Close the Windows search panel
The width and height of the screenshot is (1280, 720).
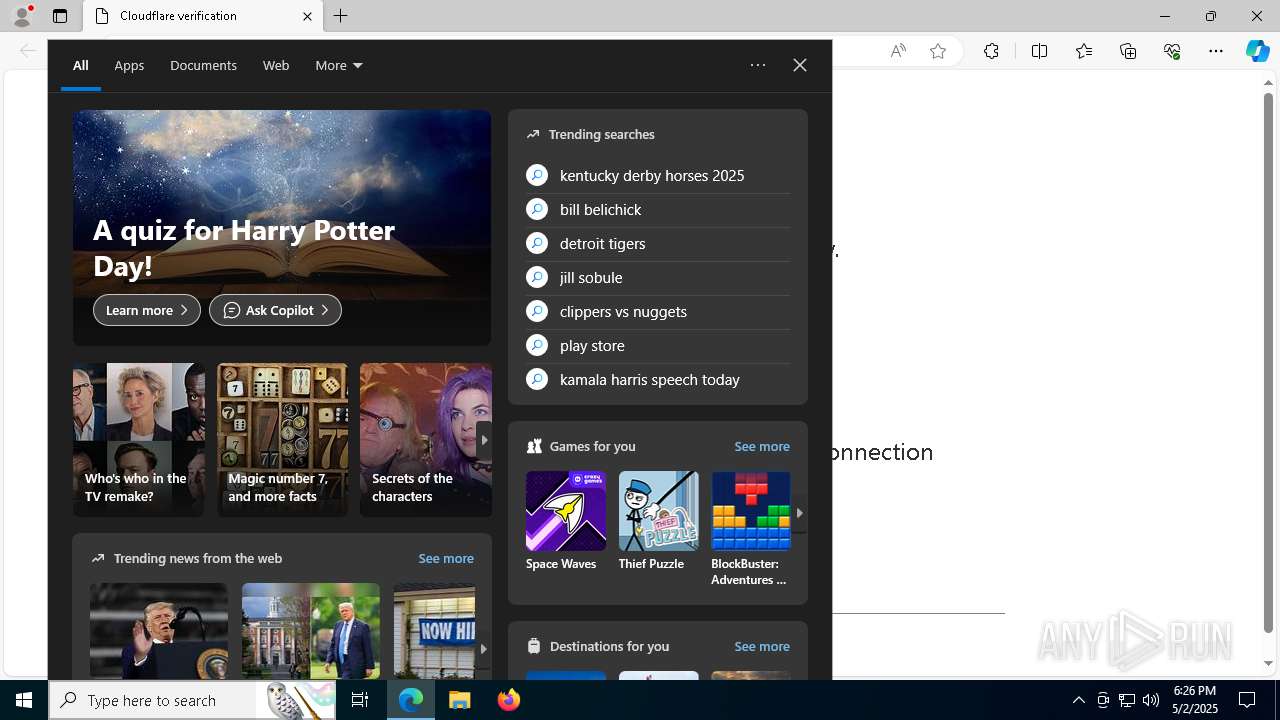click(x=800, y=66)
